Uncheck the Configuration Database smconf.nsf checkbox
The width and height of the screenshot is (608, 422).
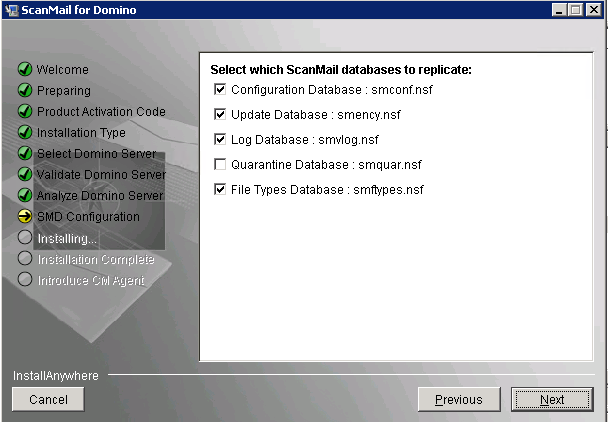[220, 90]
